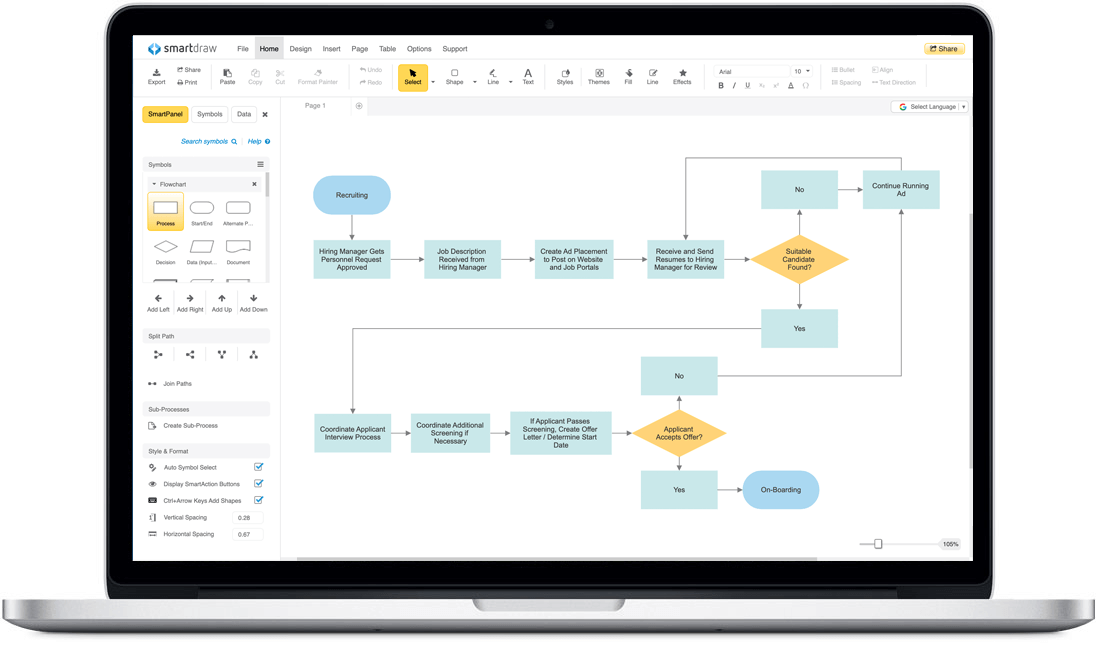
Task: Click the Paste icon
Action: click(227, 76)
